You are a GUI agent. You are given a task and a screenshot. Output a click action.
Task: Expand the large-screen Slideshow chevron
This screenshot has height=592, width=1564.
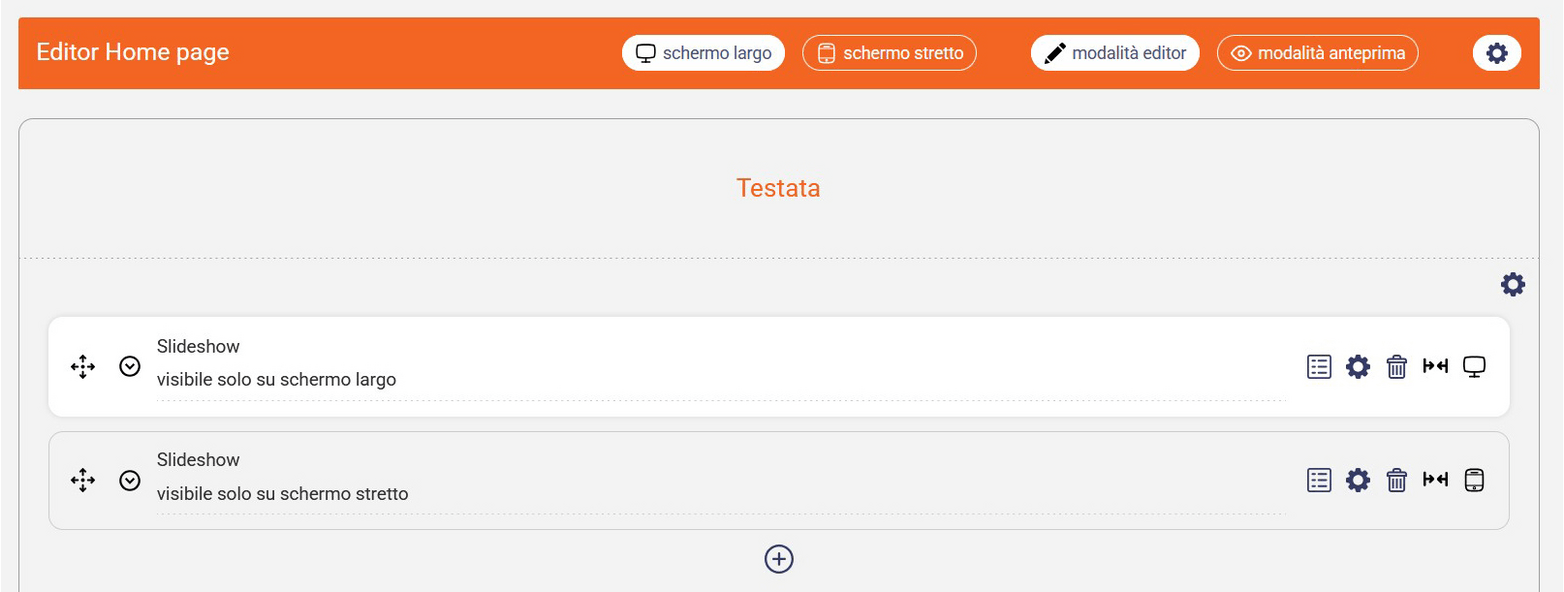pyautogui.click(x=129, y=367)
